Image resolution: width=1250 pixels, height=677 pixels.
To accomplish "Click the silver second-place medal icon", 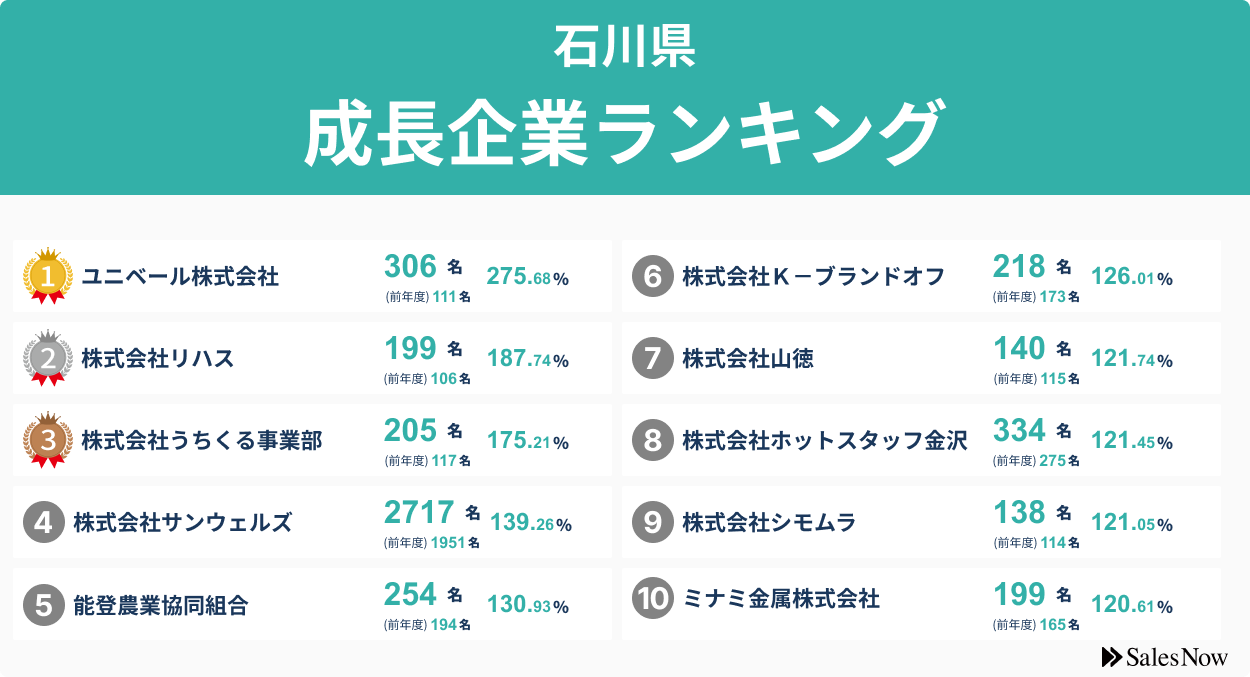I will [x=48, y=358].
